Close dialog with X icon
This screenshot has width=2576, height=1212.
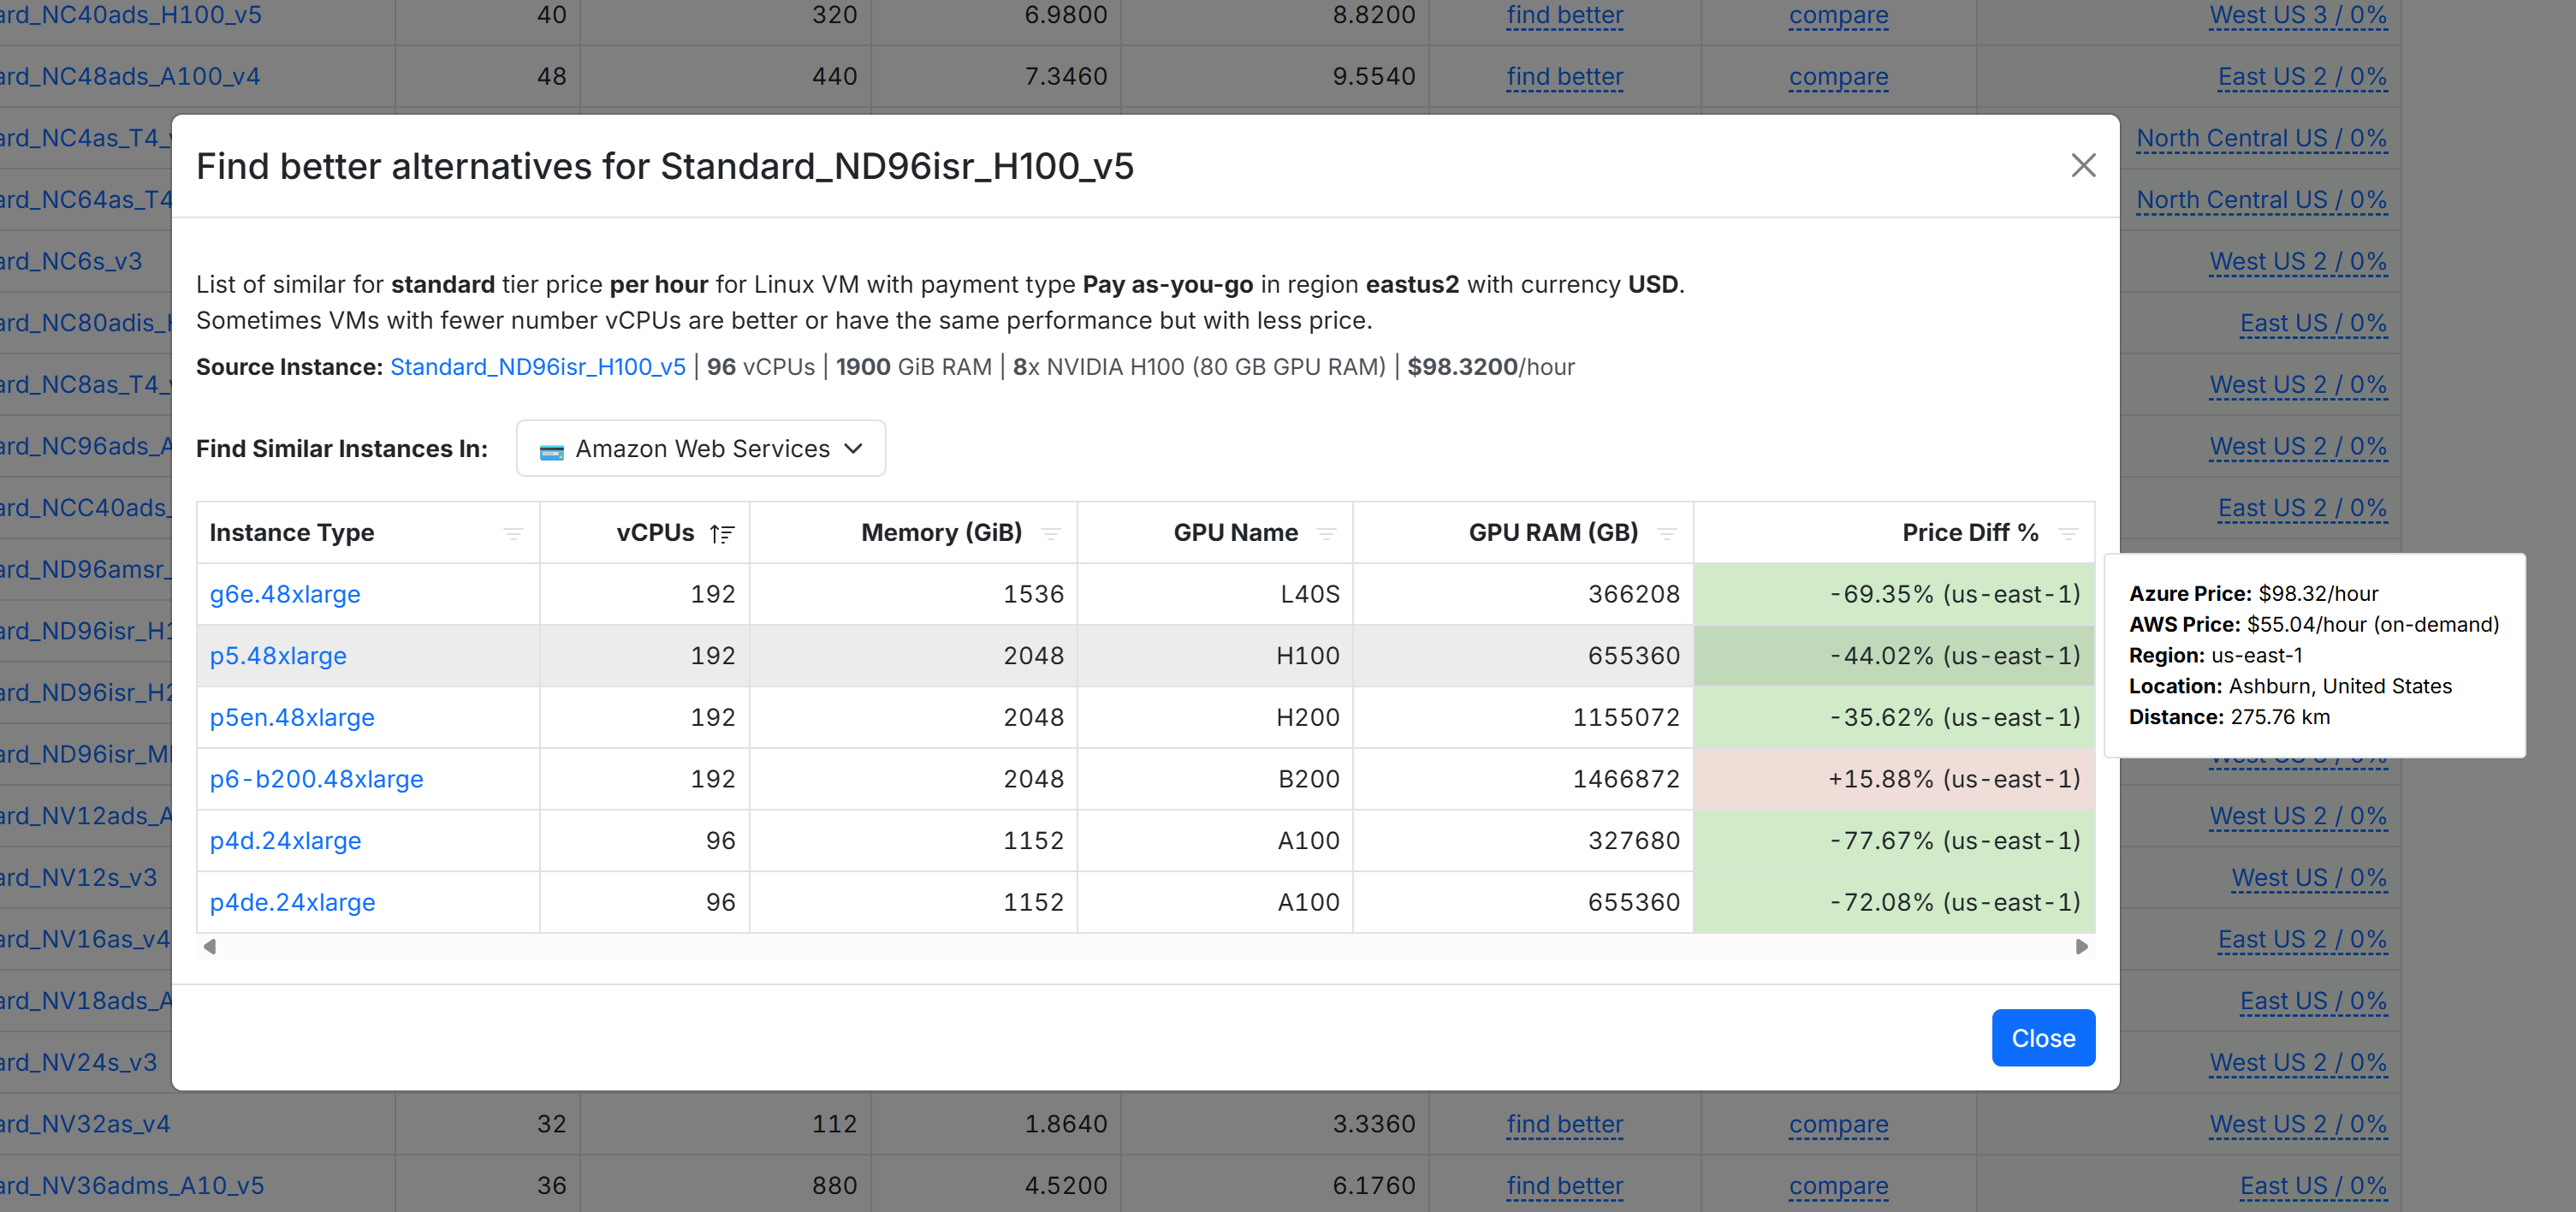click(2083, 165)
